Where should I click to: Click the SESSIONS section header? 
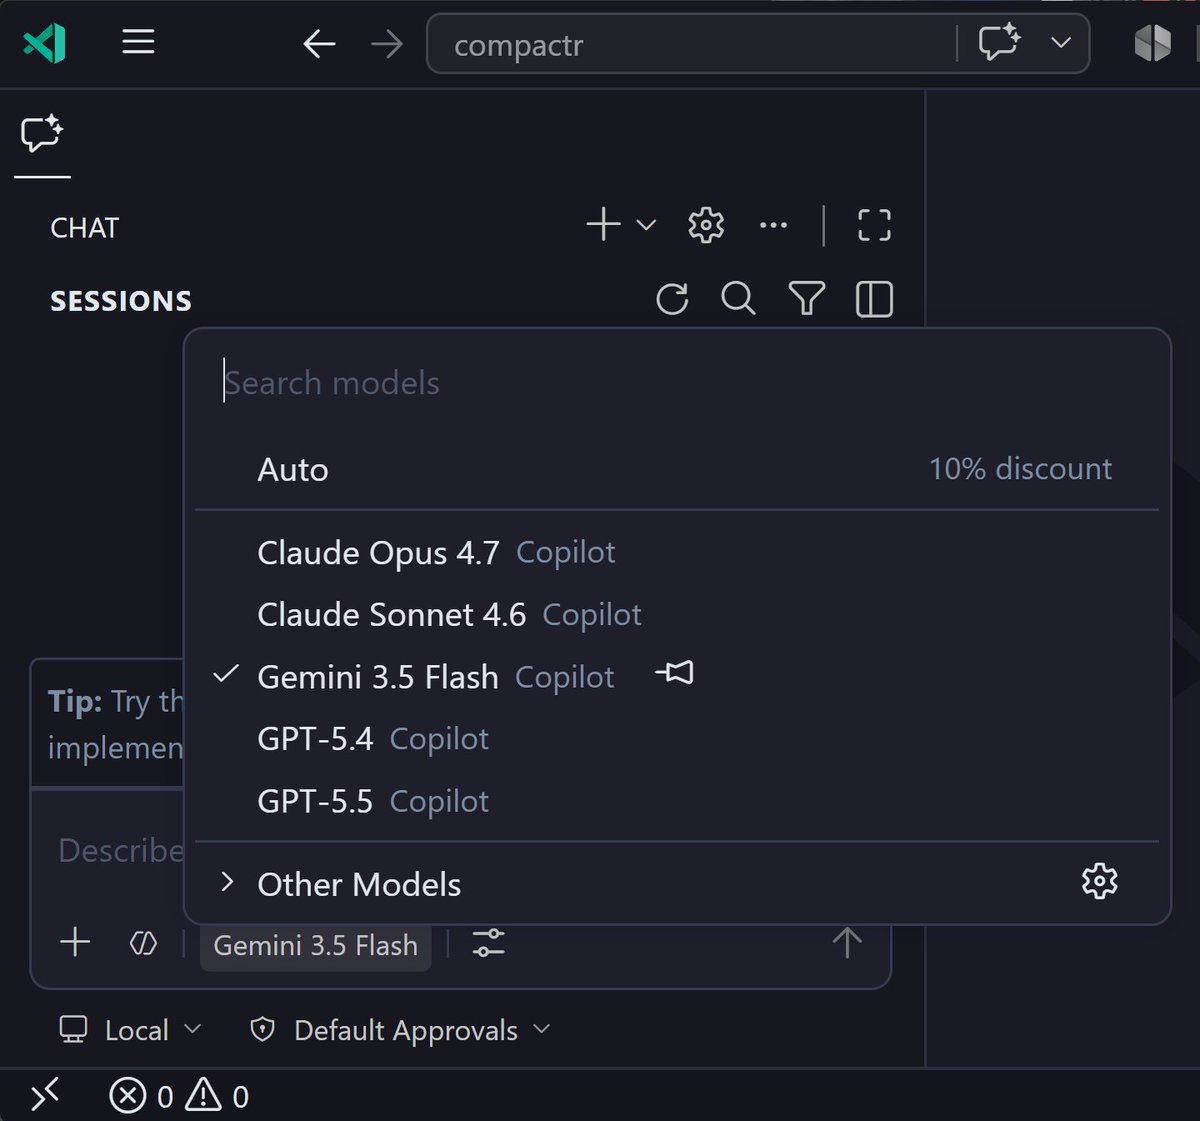click(121, 301)
